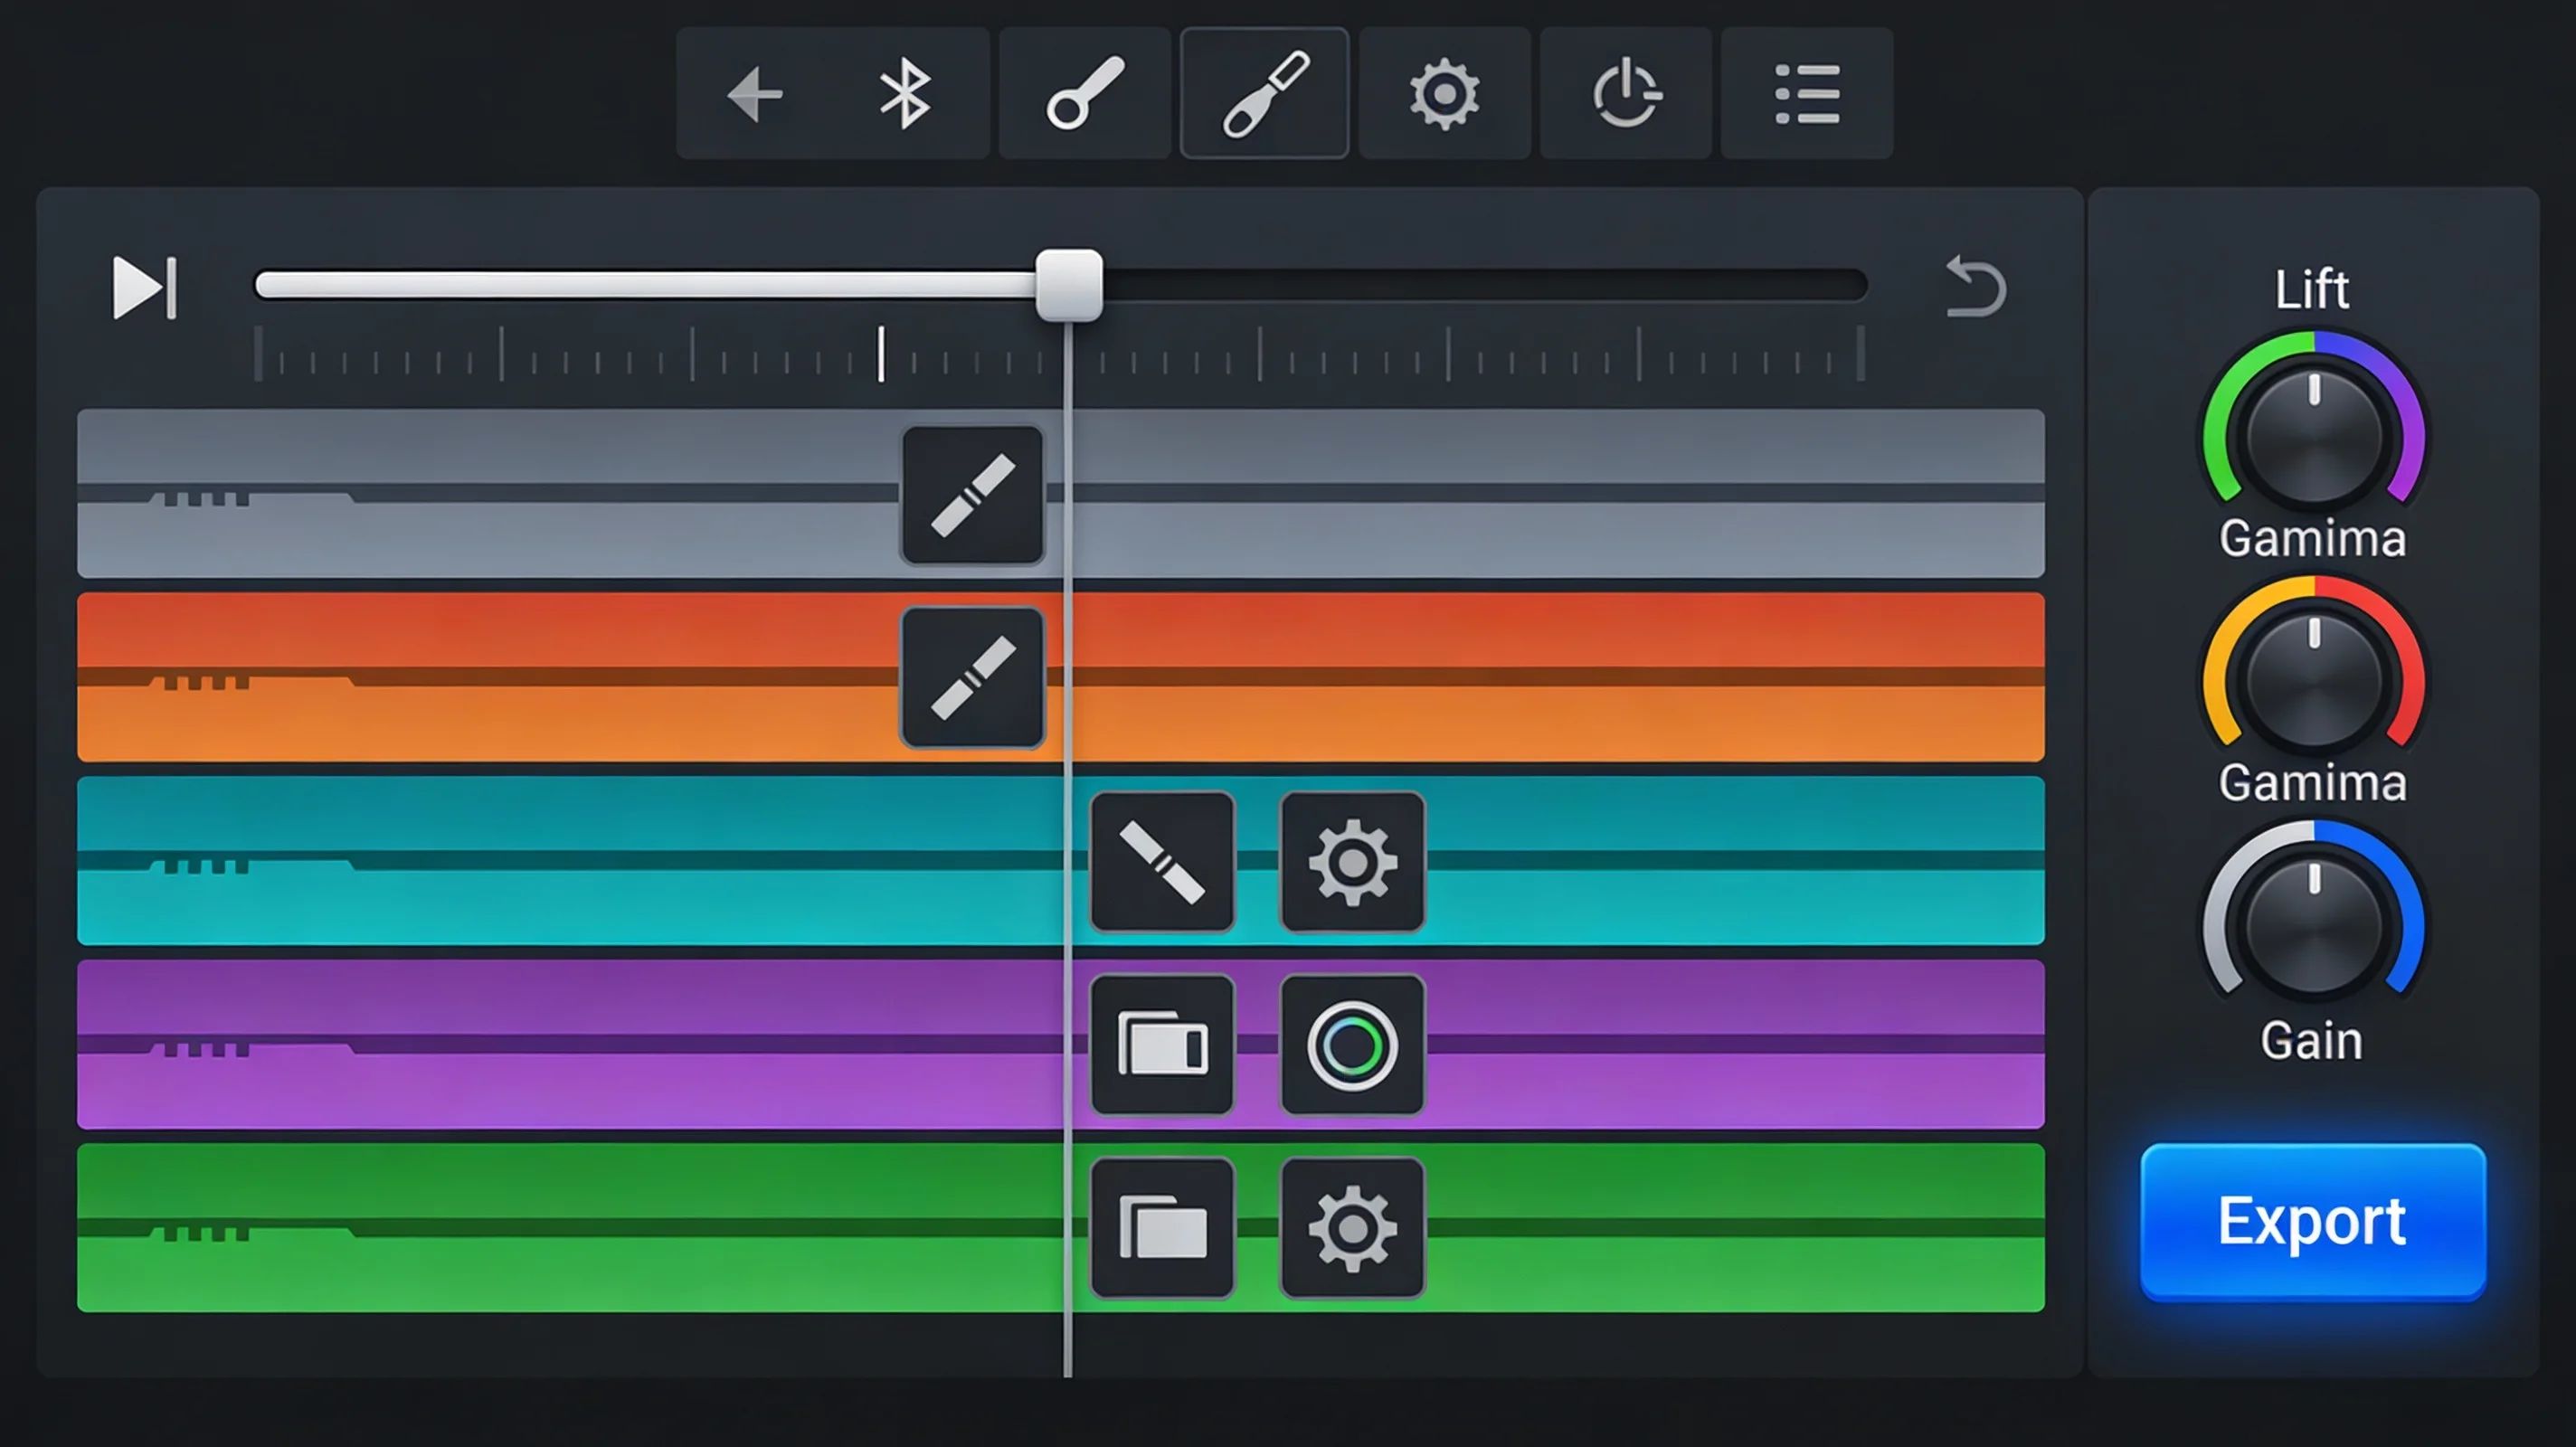Image resolution: width=2576 pixels, height=1447 pixels.
Task: Click the Gain label
Action: pos(2312,1041)
